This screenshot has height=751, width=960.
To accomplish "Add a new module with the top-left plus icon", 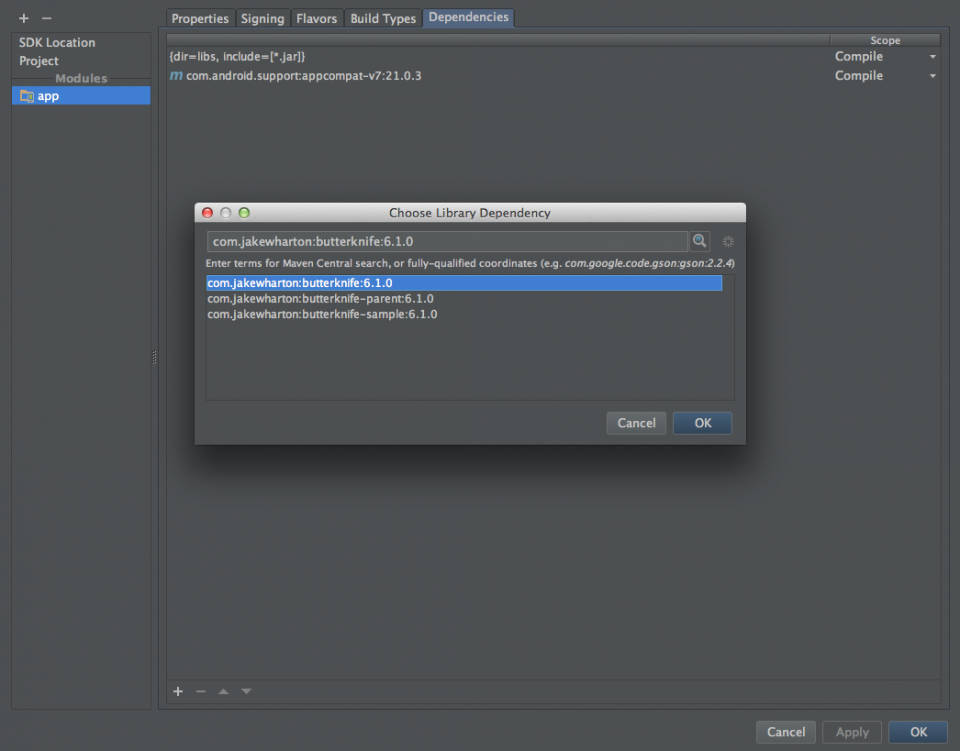I will coord(23,18).
